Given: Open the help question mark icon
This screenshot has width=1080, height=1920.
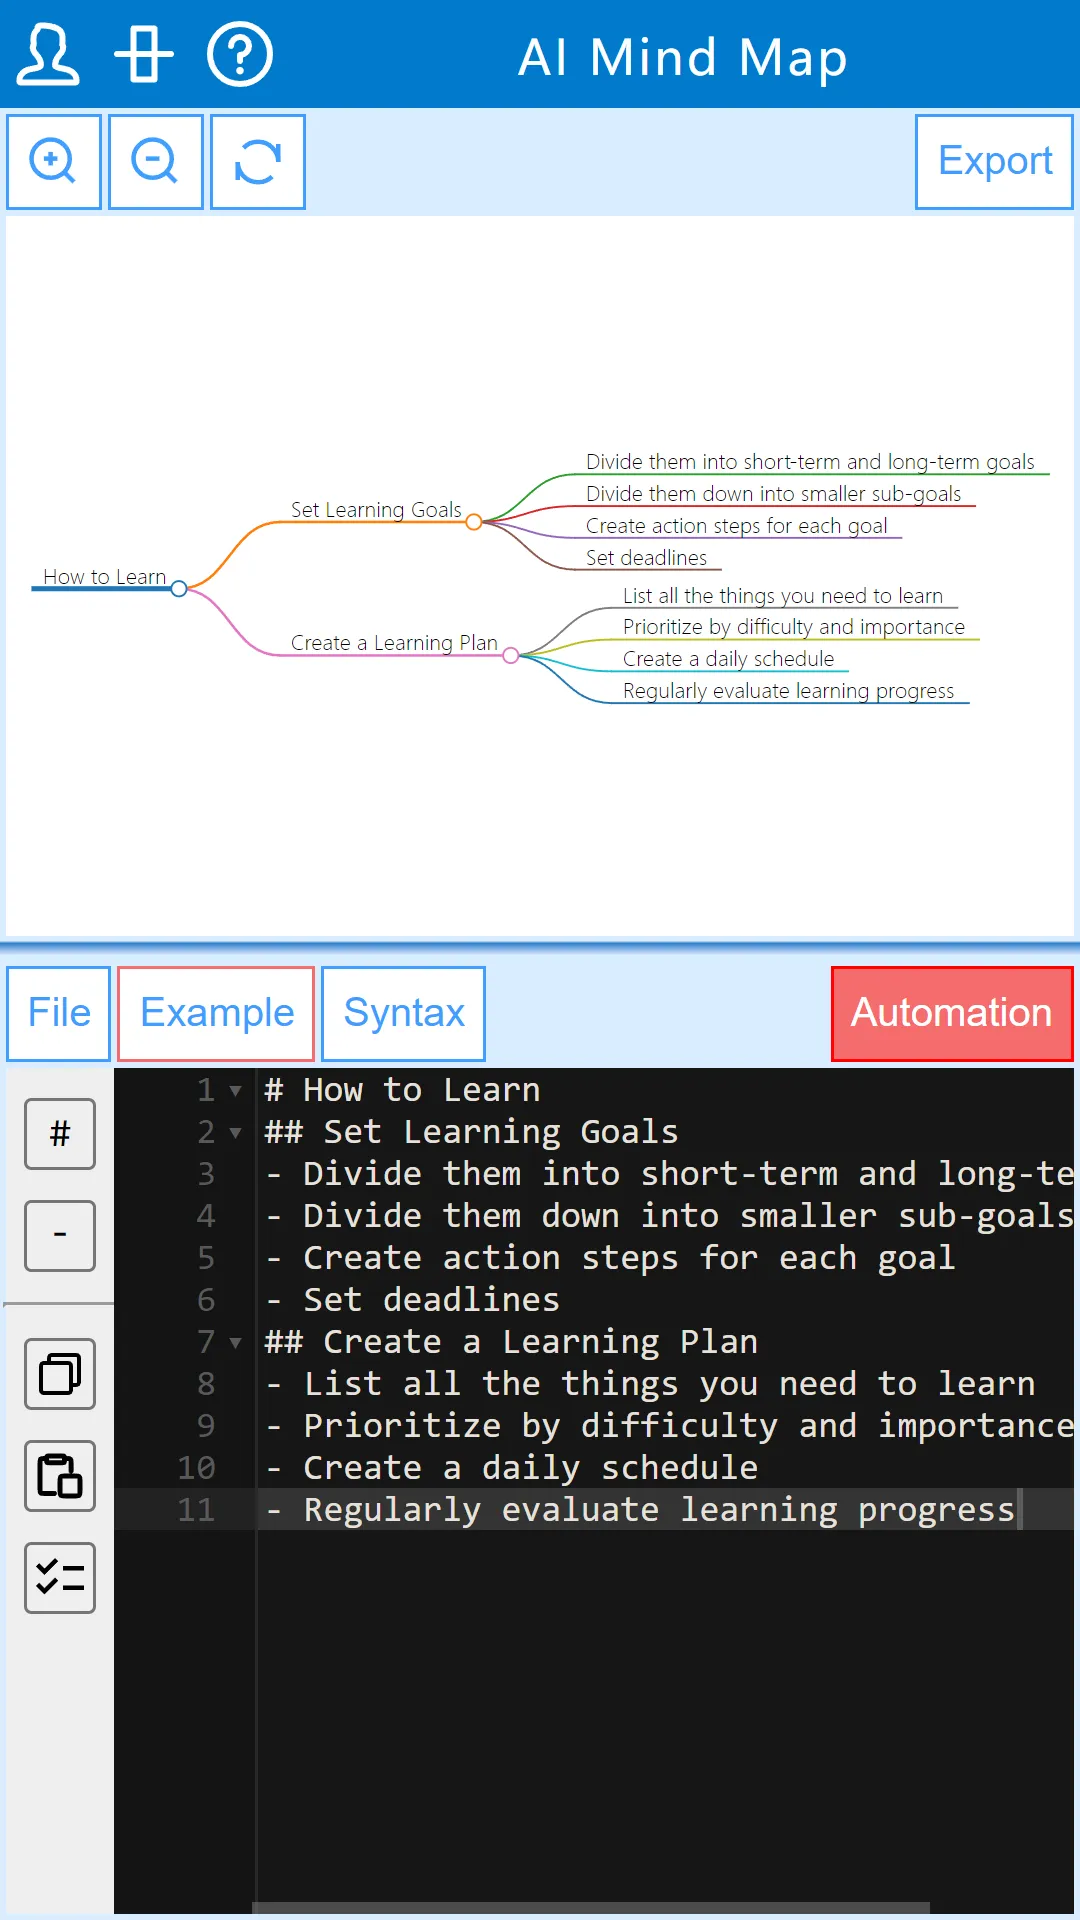Looking at the screenshot, I should tap(240, 55).
